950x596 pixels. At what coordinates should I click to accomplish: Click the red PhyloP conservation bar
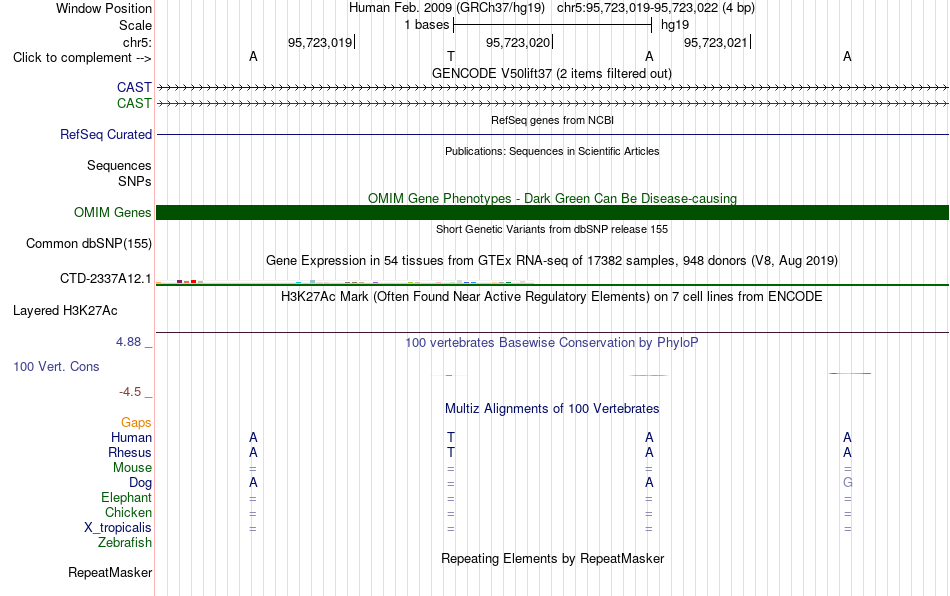tap(648, 376)
